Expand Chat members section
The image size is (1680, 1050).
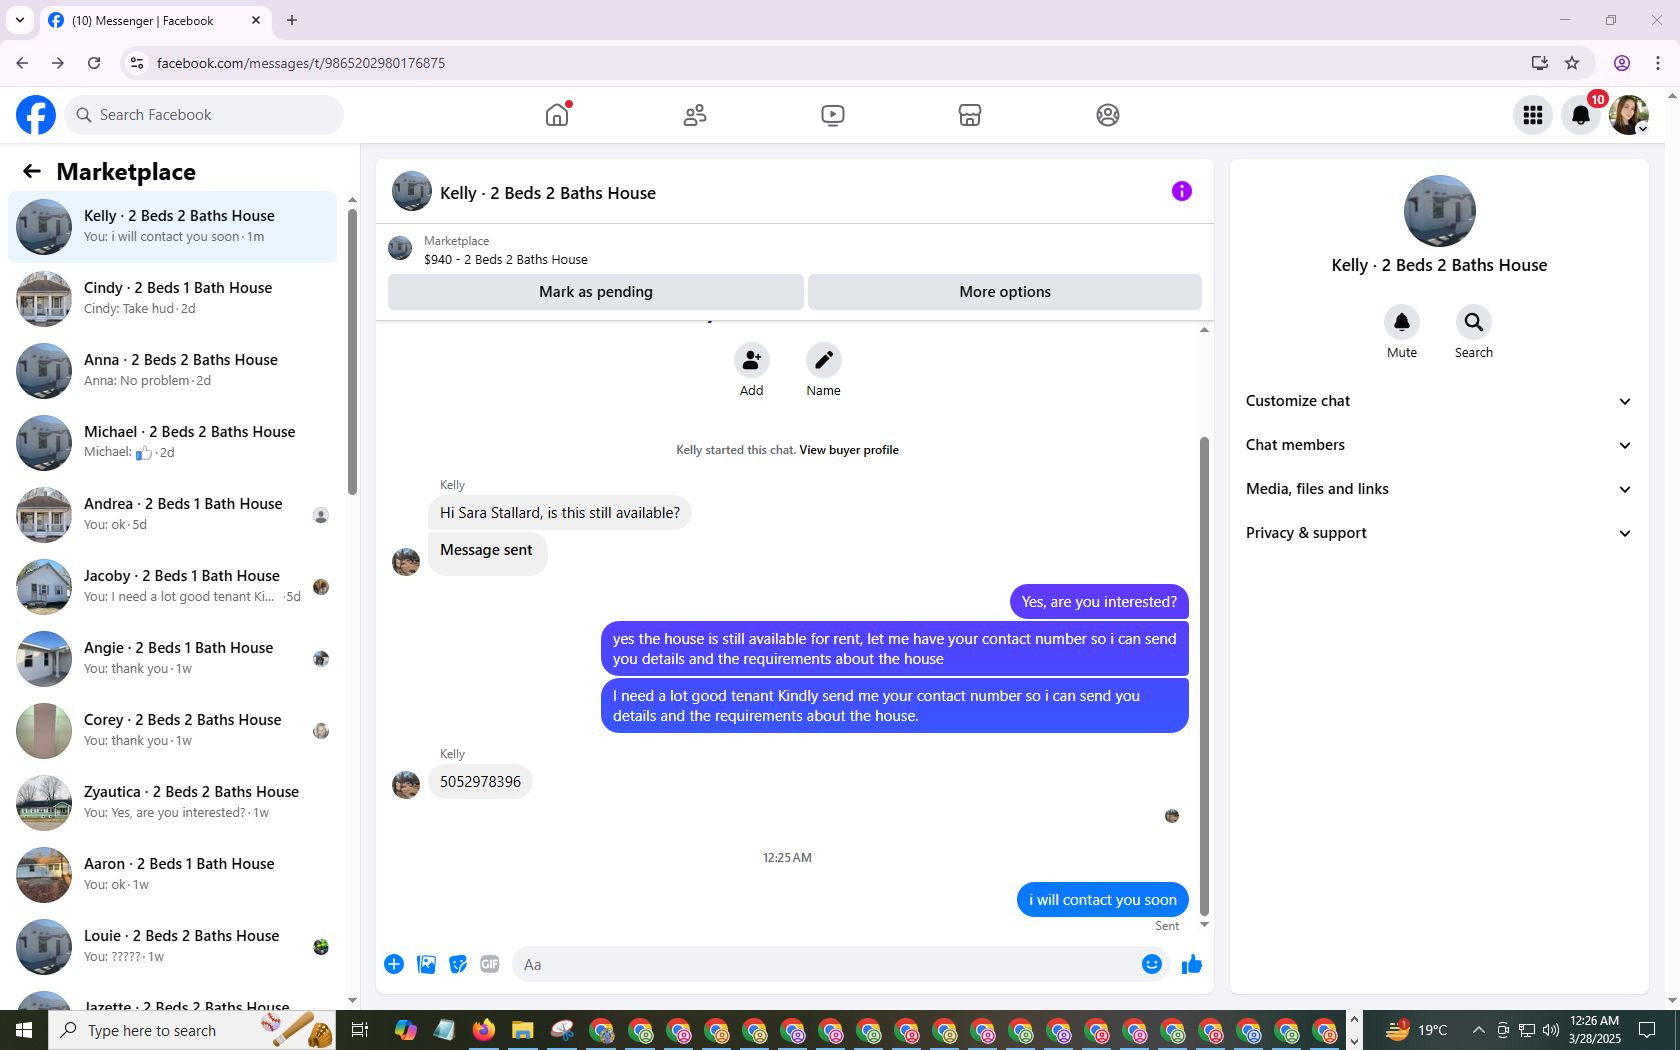coord(1439,445)
